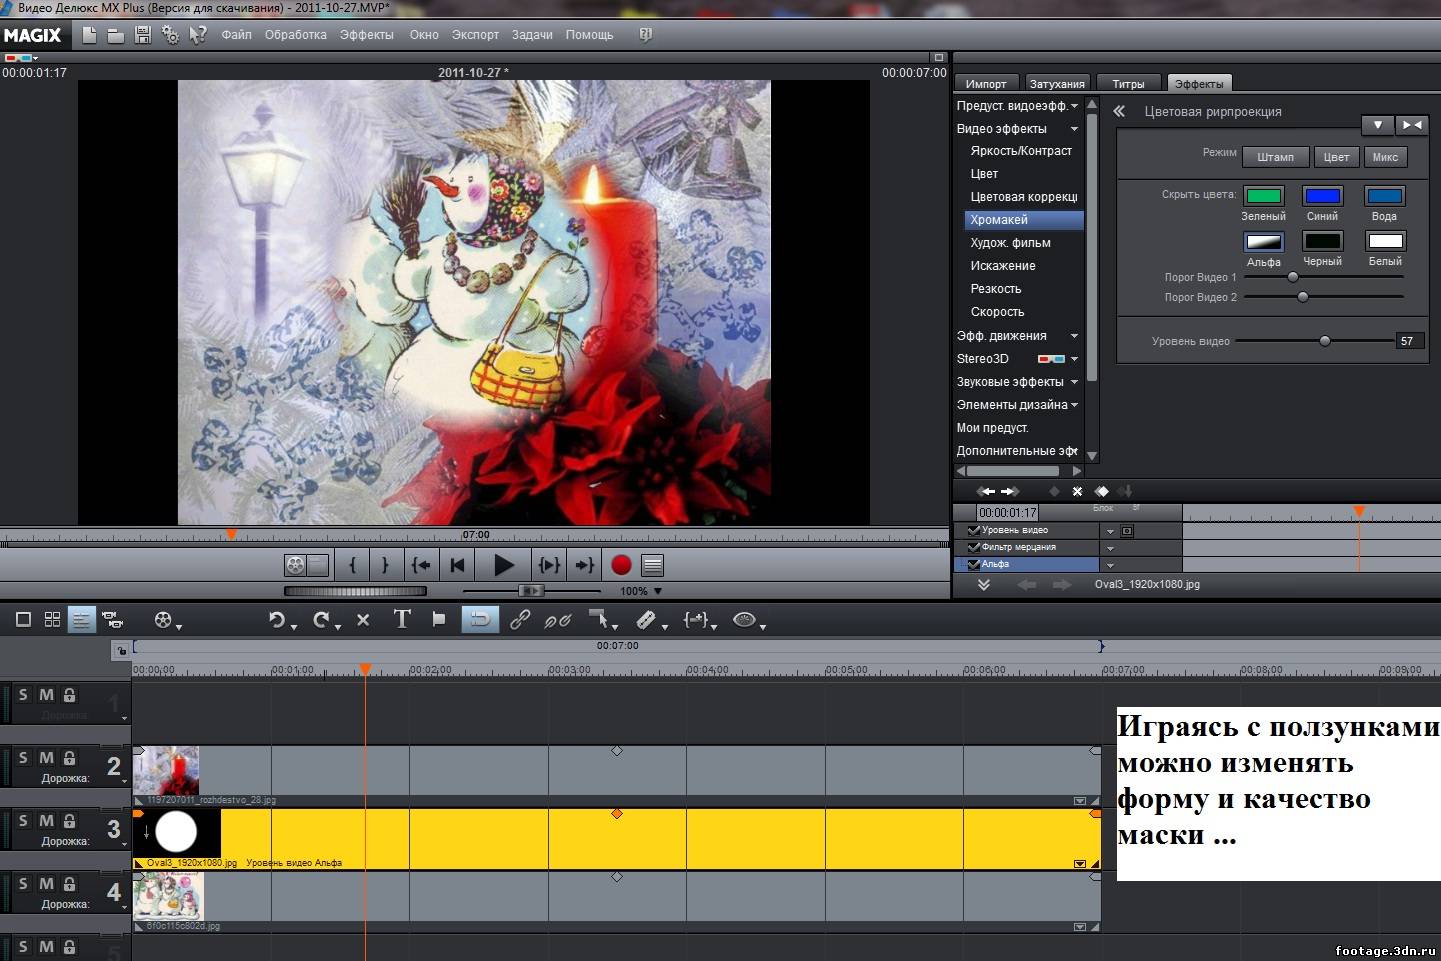The height and width of the screenshot is (961, 1441).
Task: Open the Stereo3D options dropdown
Action: click(x=1075, y=359)
